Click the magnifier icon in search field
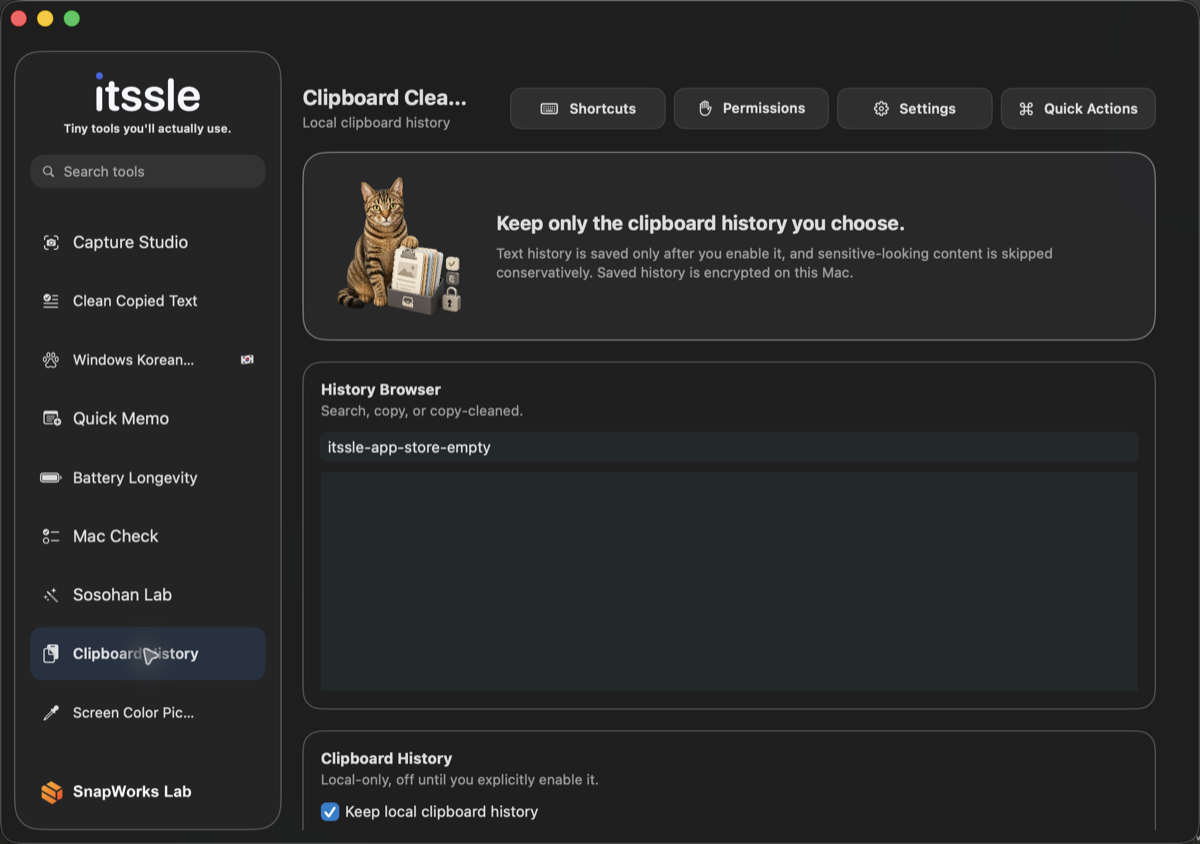1200x844 pixels. click(x=48, y=172)
